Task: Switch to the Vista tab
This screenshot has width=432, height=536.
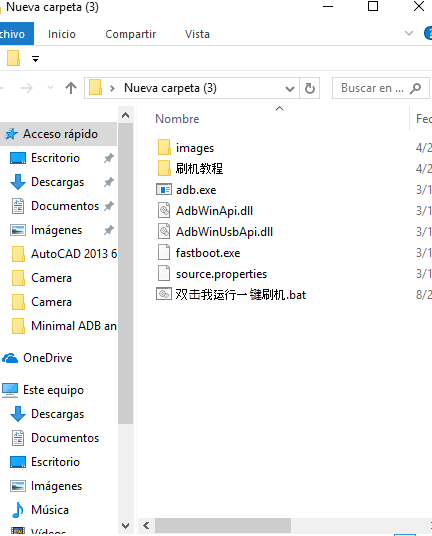Action: (197, 34)
